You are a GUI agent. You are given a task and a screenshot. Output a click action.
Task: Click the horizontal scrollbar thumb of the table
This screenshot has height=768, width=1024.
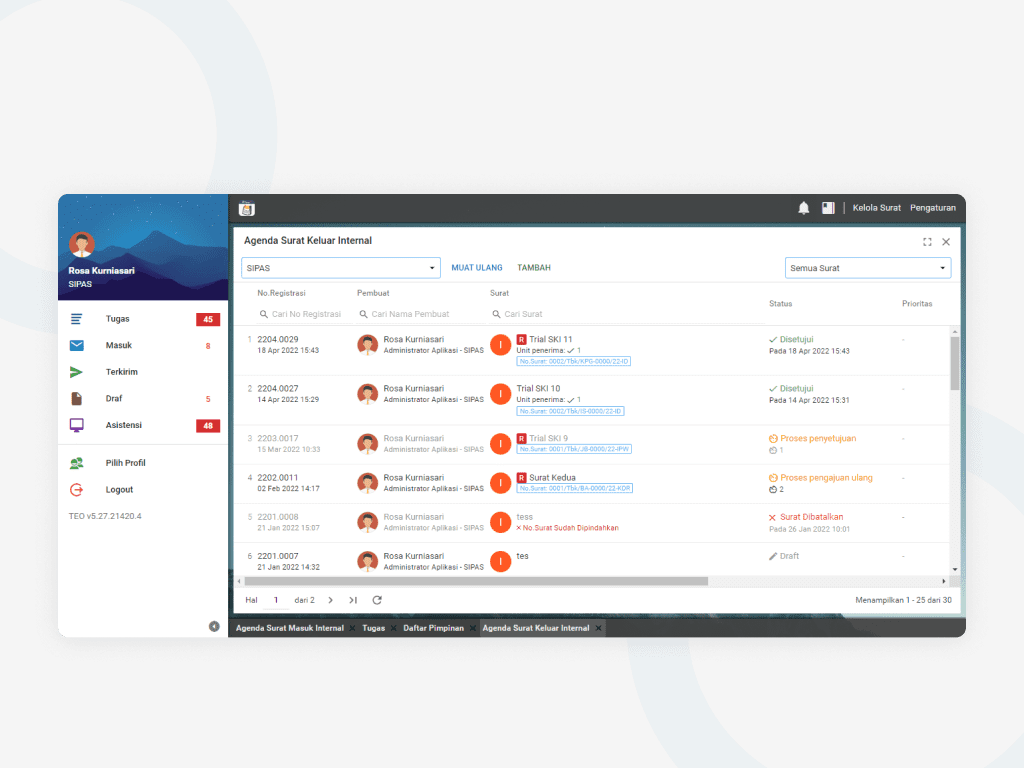point(476,581)
